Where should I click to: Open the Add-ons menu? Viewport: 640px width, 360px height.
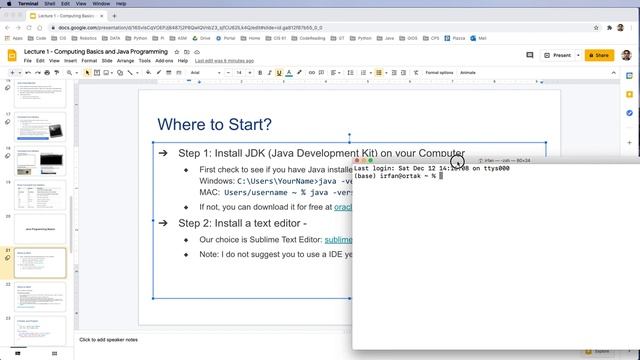click(164, 60)
